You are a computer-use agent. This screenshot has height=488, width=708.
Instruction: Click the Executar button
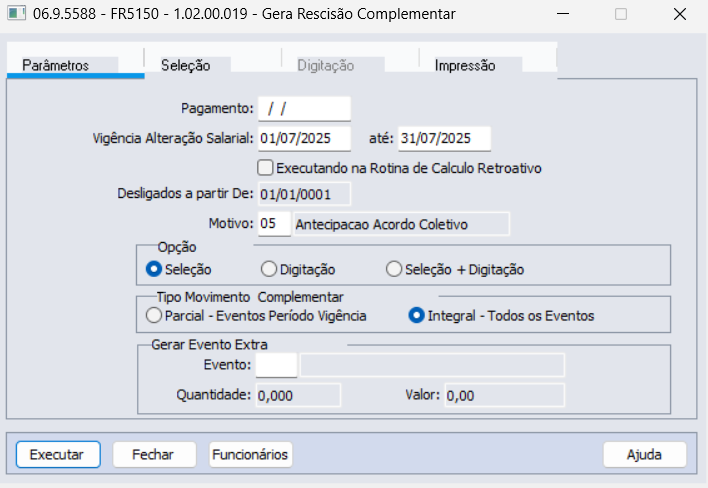[58, 454]
